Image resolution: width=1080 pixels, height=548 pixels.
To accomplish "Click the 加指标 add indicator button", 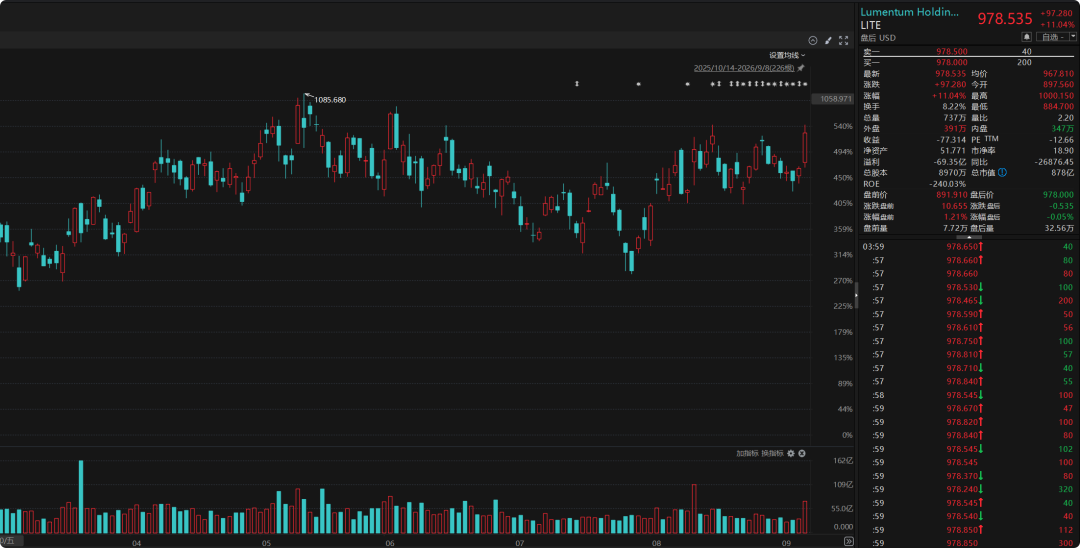I will coord(747,454).
